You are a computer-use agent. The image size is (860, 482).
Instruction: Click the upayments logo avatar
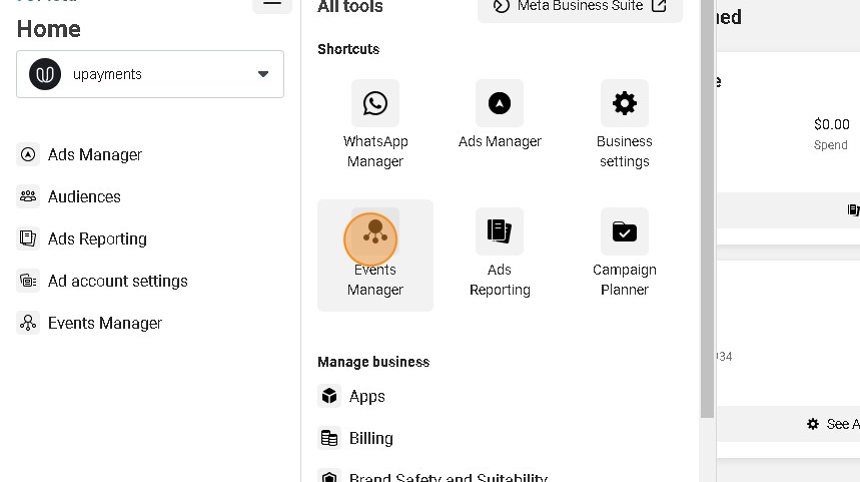(45, 74)
